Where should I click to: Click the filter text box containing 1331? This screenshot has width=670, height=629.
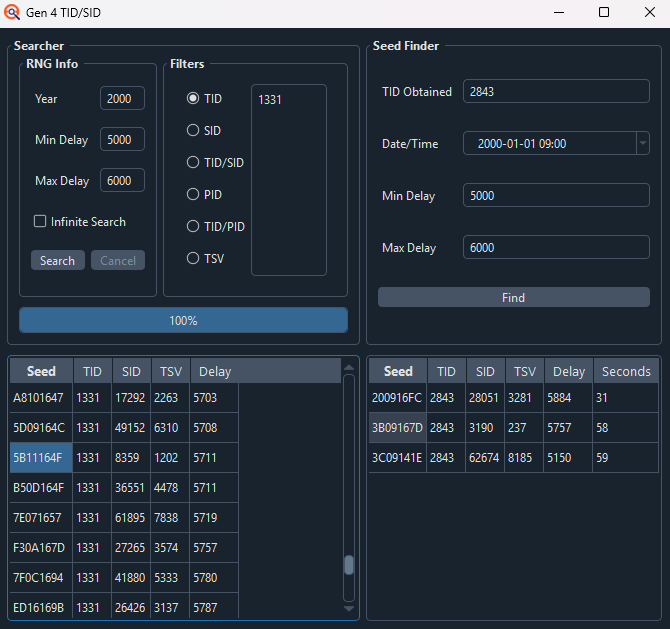click(x=289, y=179)
